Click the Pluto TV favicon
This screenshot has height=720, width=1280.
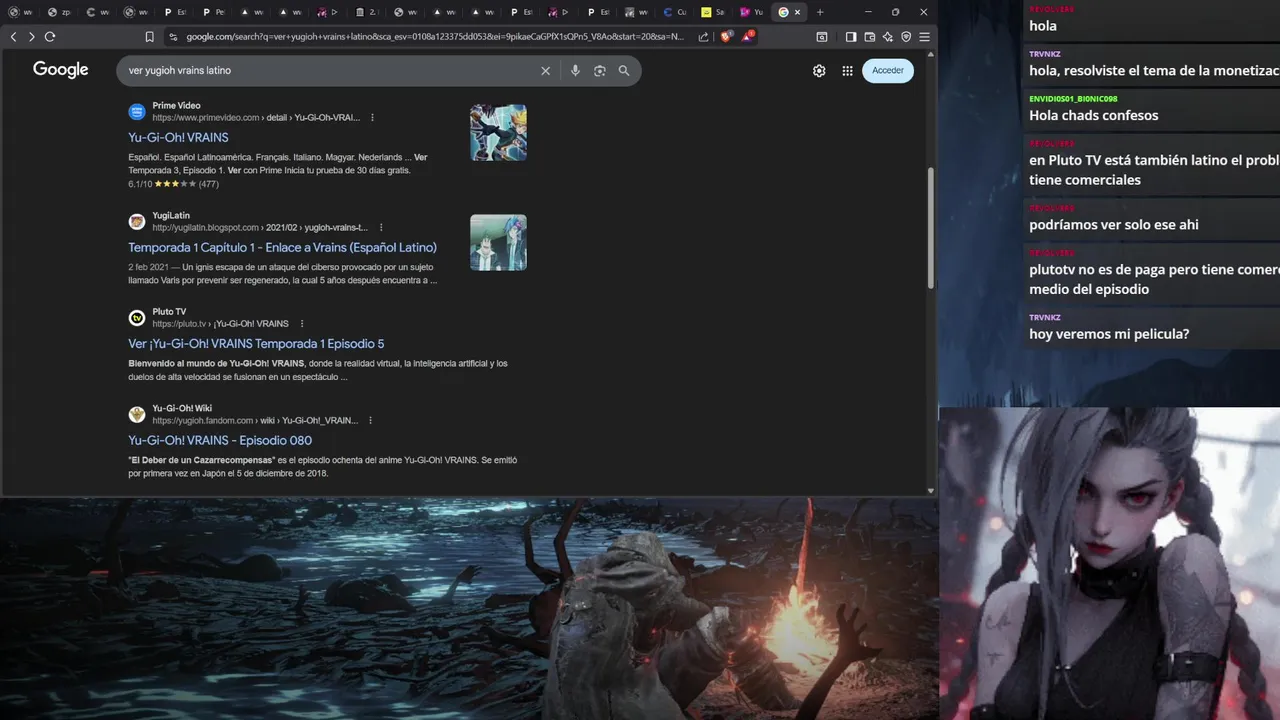point(137,317)
